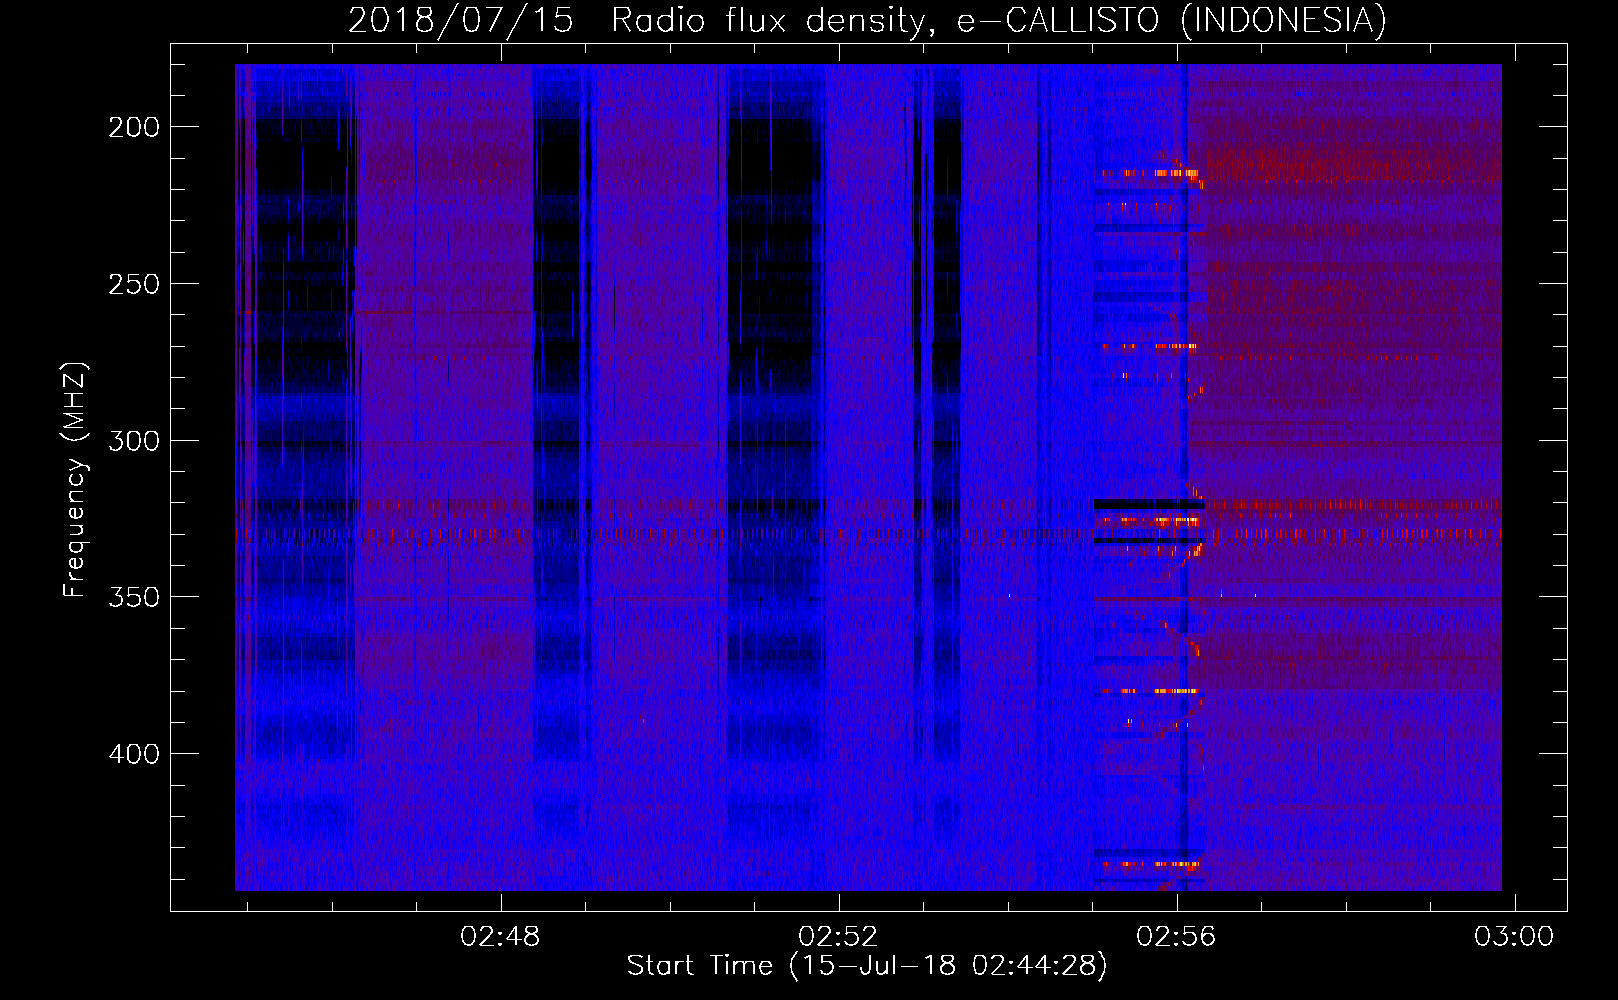Click the plot title "2018/07/15 Radio flux density, e-CALLISTO (INDONESIA)"
The image size is (1618, 1000).
[x=867, y=20]
